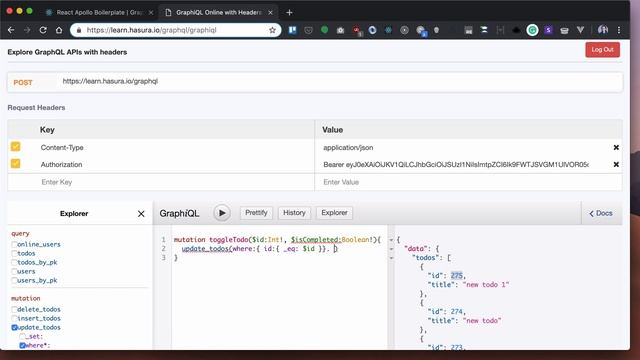Click the React devtools extension icon

(388, 30)
